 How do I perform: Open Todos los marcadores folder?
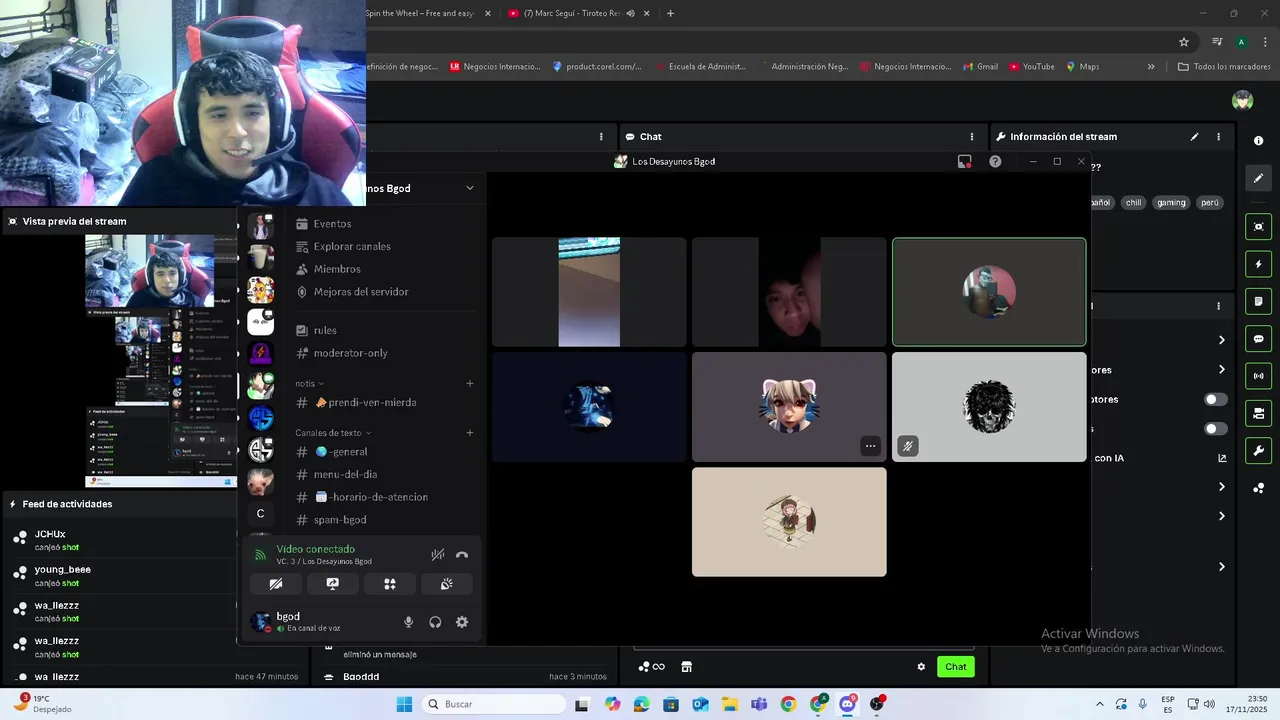(1224, 67)
